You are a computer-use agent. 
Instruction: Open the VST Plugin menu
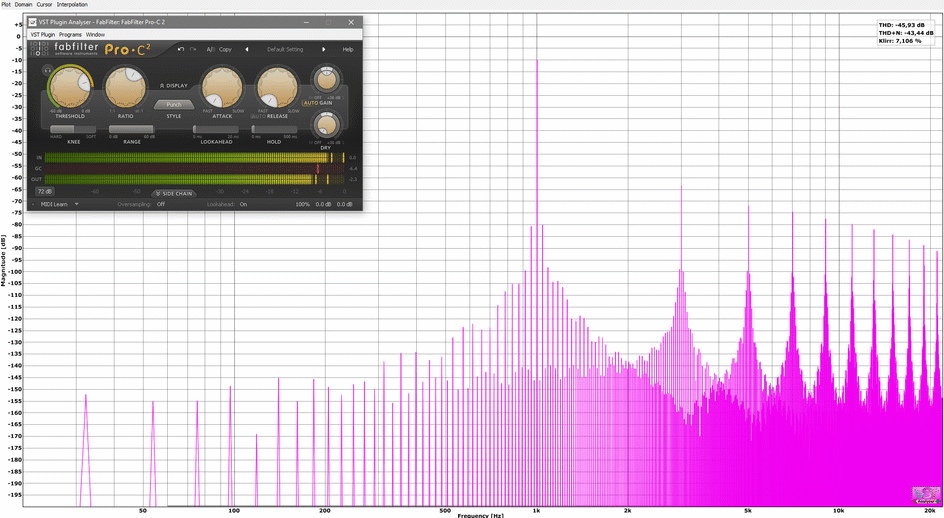pyautogui.click(x=43, y=35)
